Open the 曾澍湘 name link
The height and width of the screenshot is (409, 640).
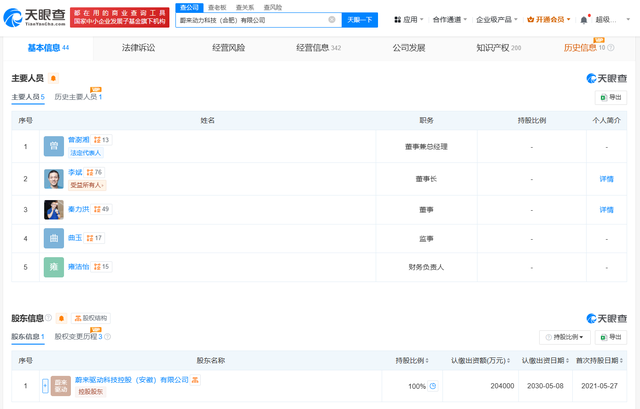pos(78,140)
